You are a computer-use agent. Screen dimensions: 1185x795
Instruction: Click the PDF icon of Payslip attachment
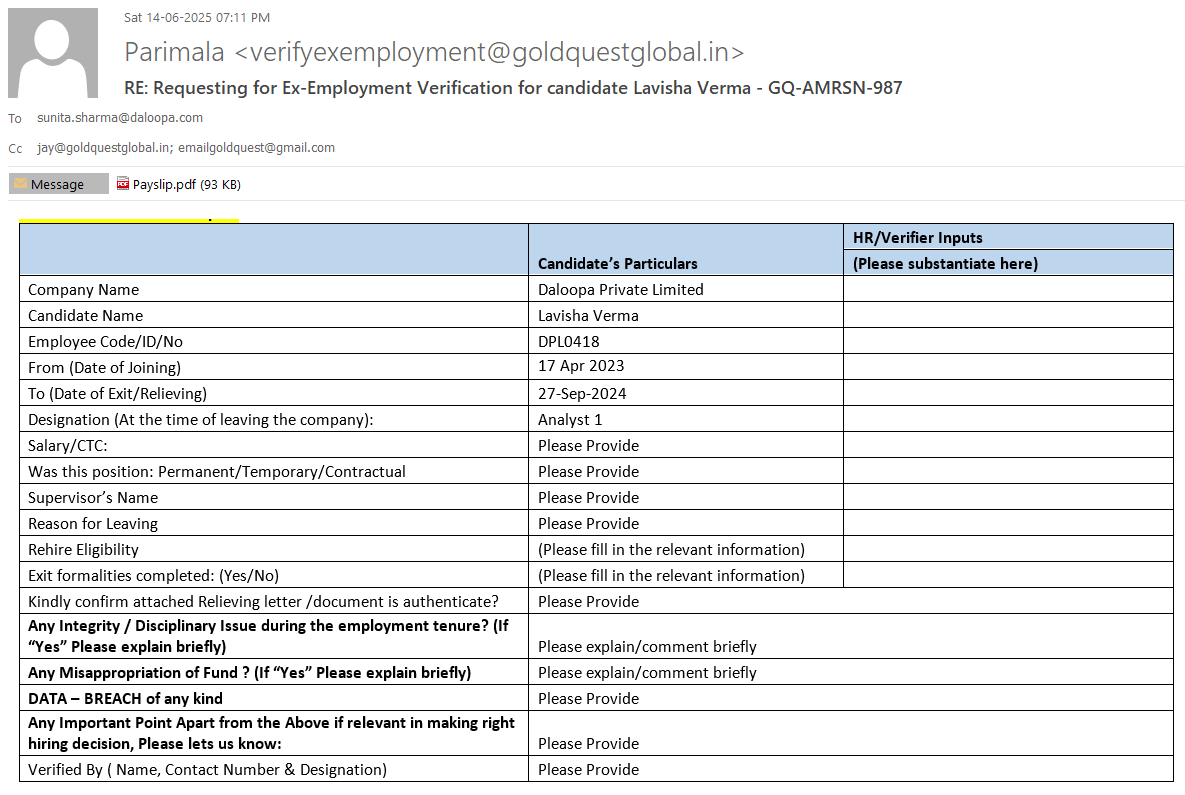[123, 184]
